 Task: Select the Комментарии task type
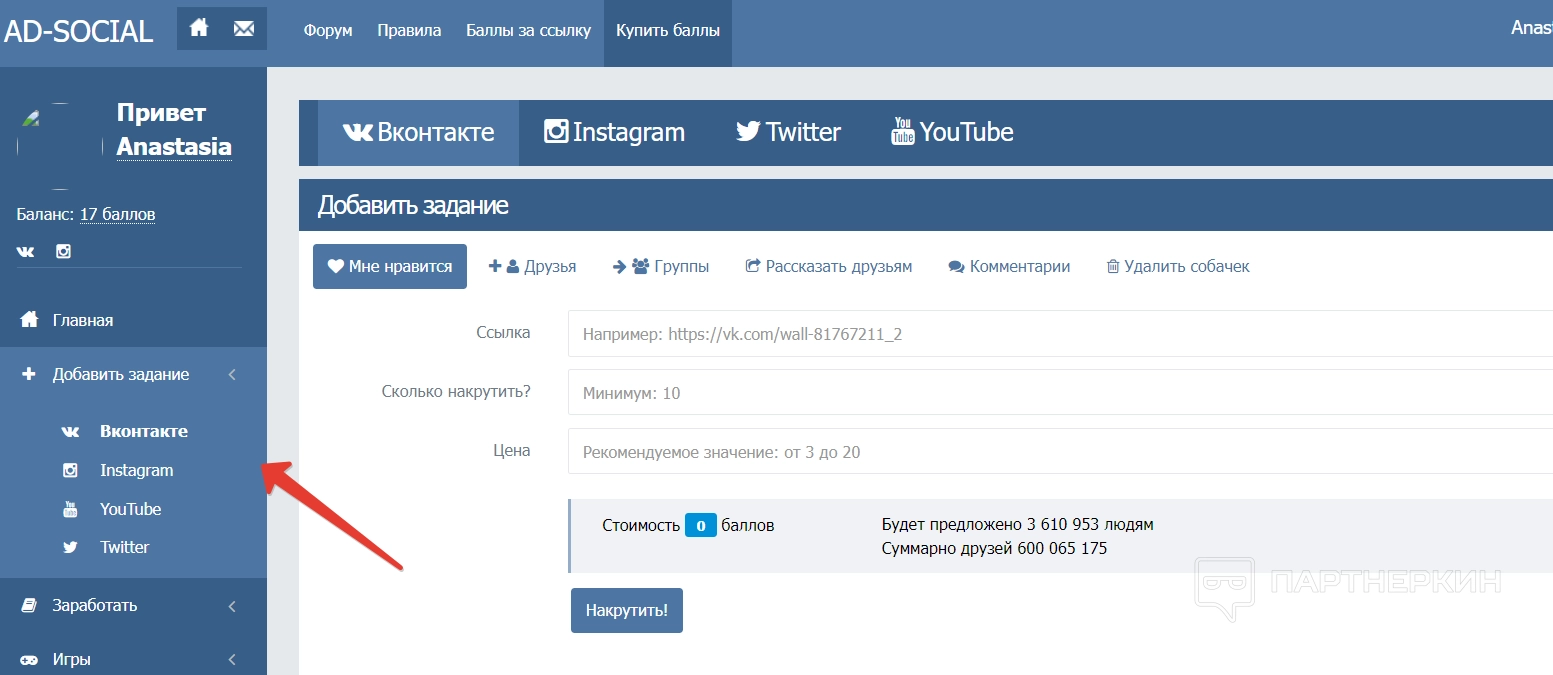[1009, 266]
